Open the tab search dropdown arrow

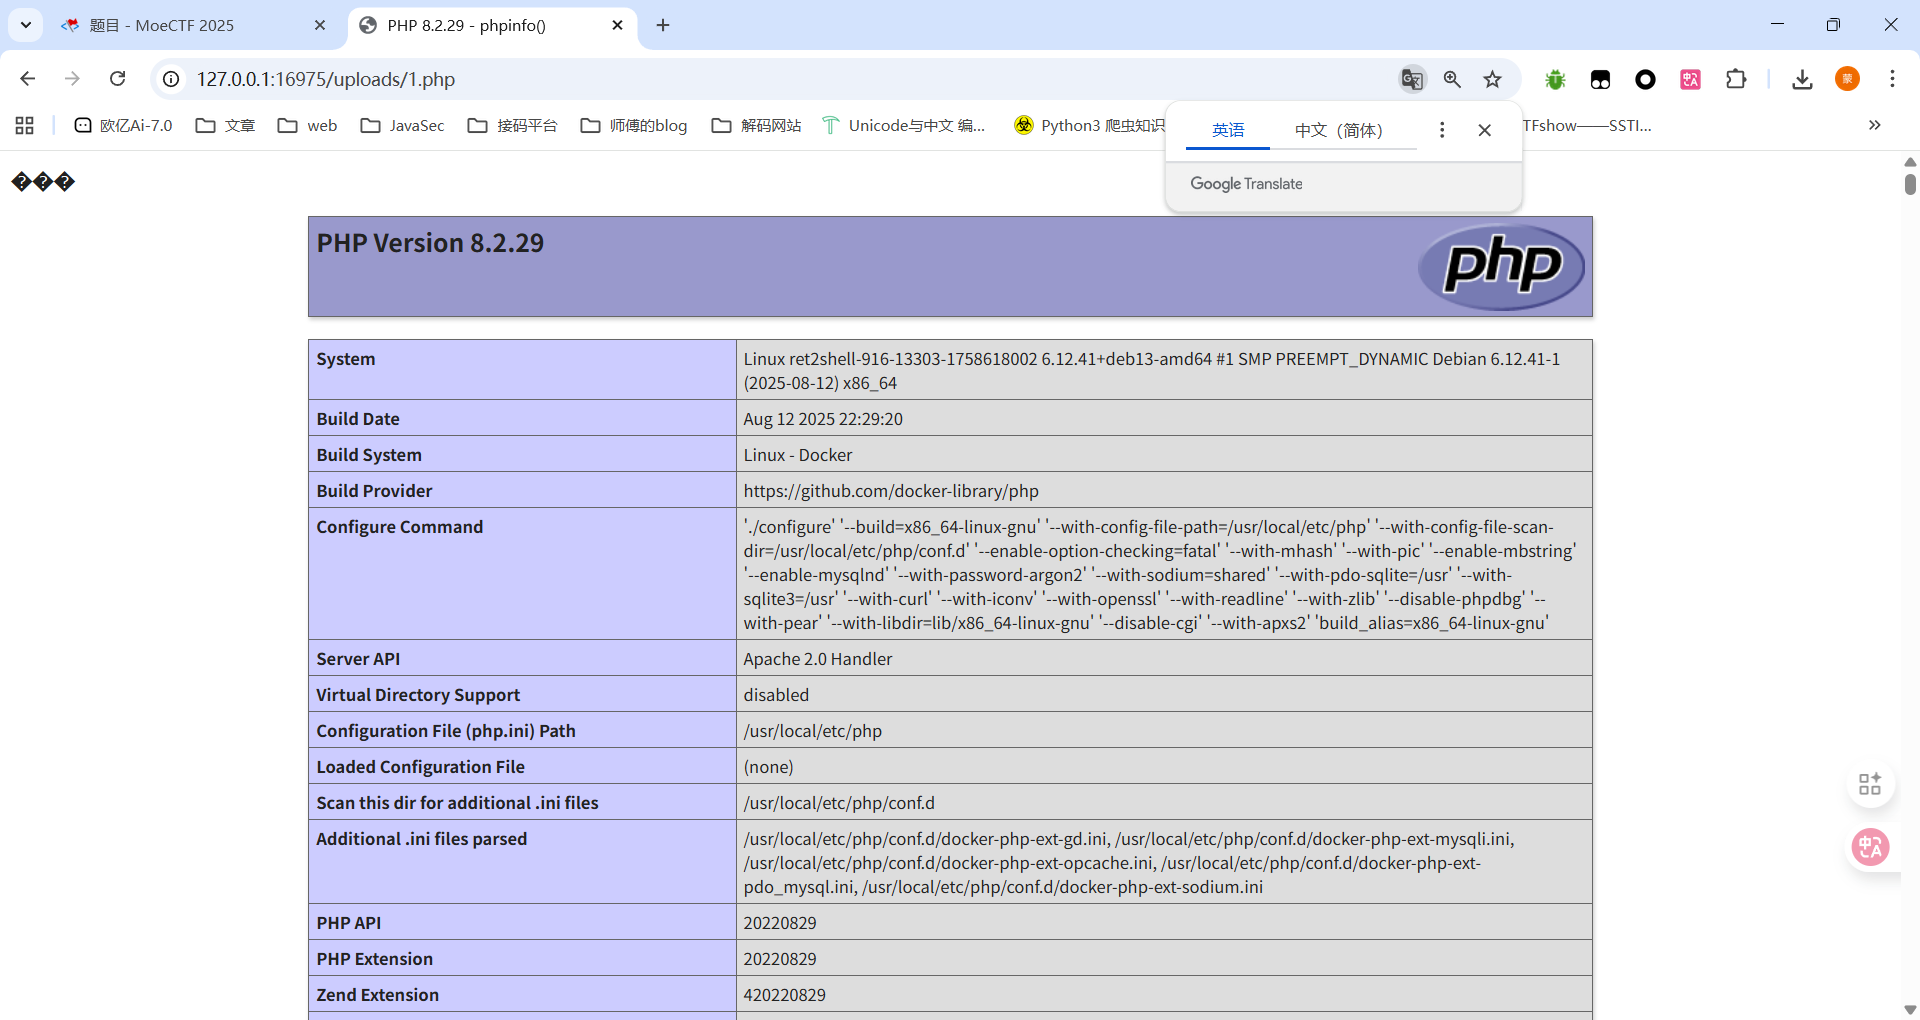click(26, 25)
